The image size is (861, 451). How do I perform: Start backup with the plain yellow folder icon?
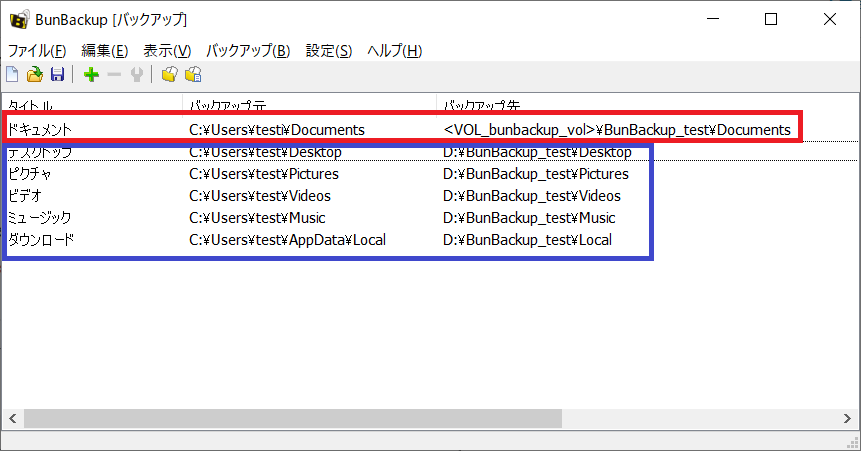click(x=170, y=74)
